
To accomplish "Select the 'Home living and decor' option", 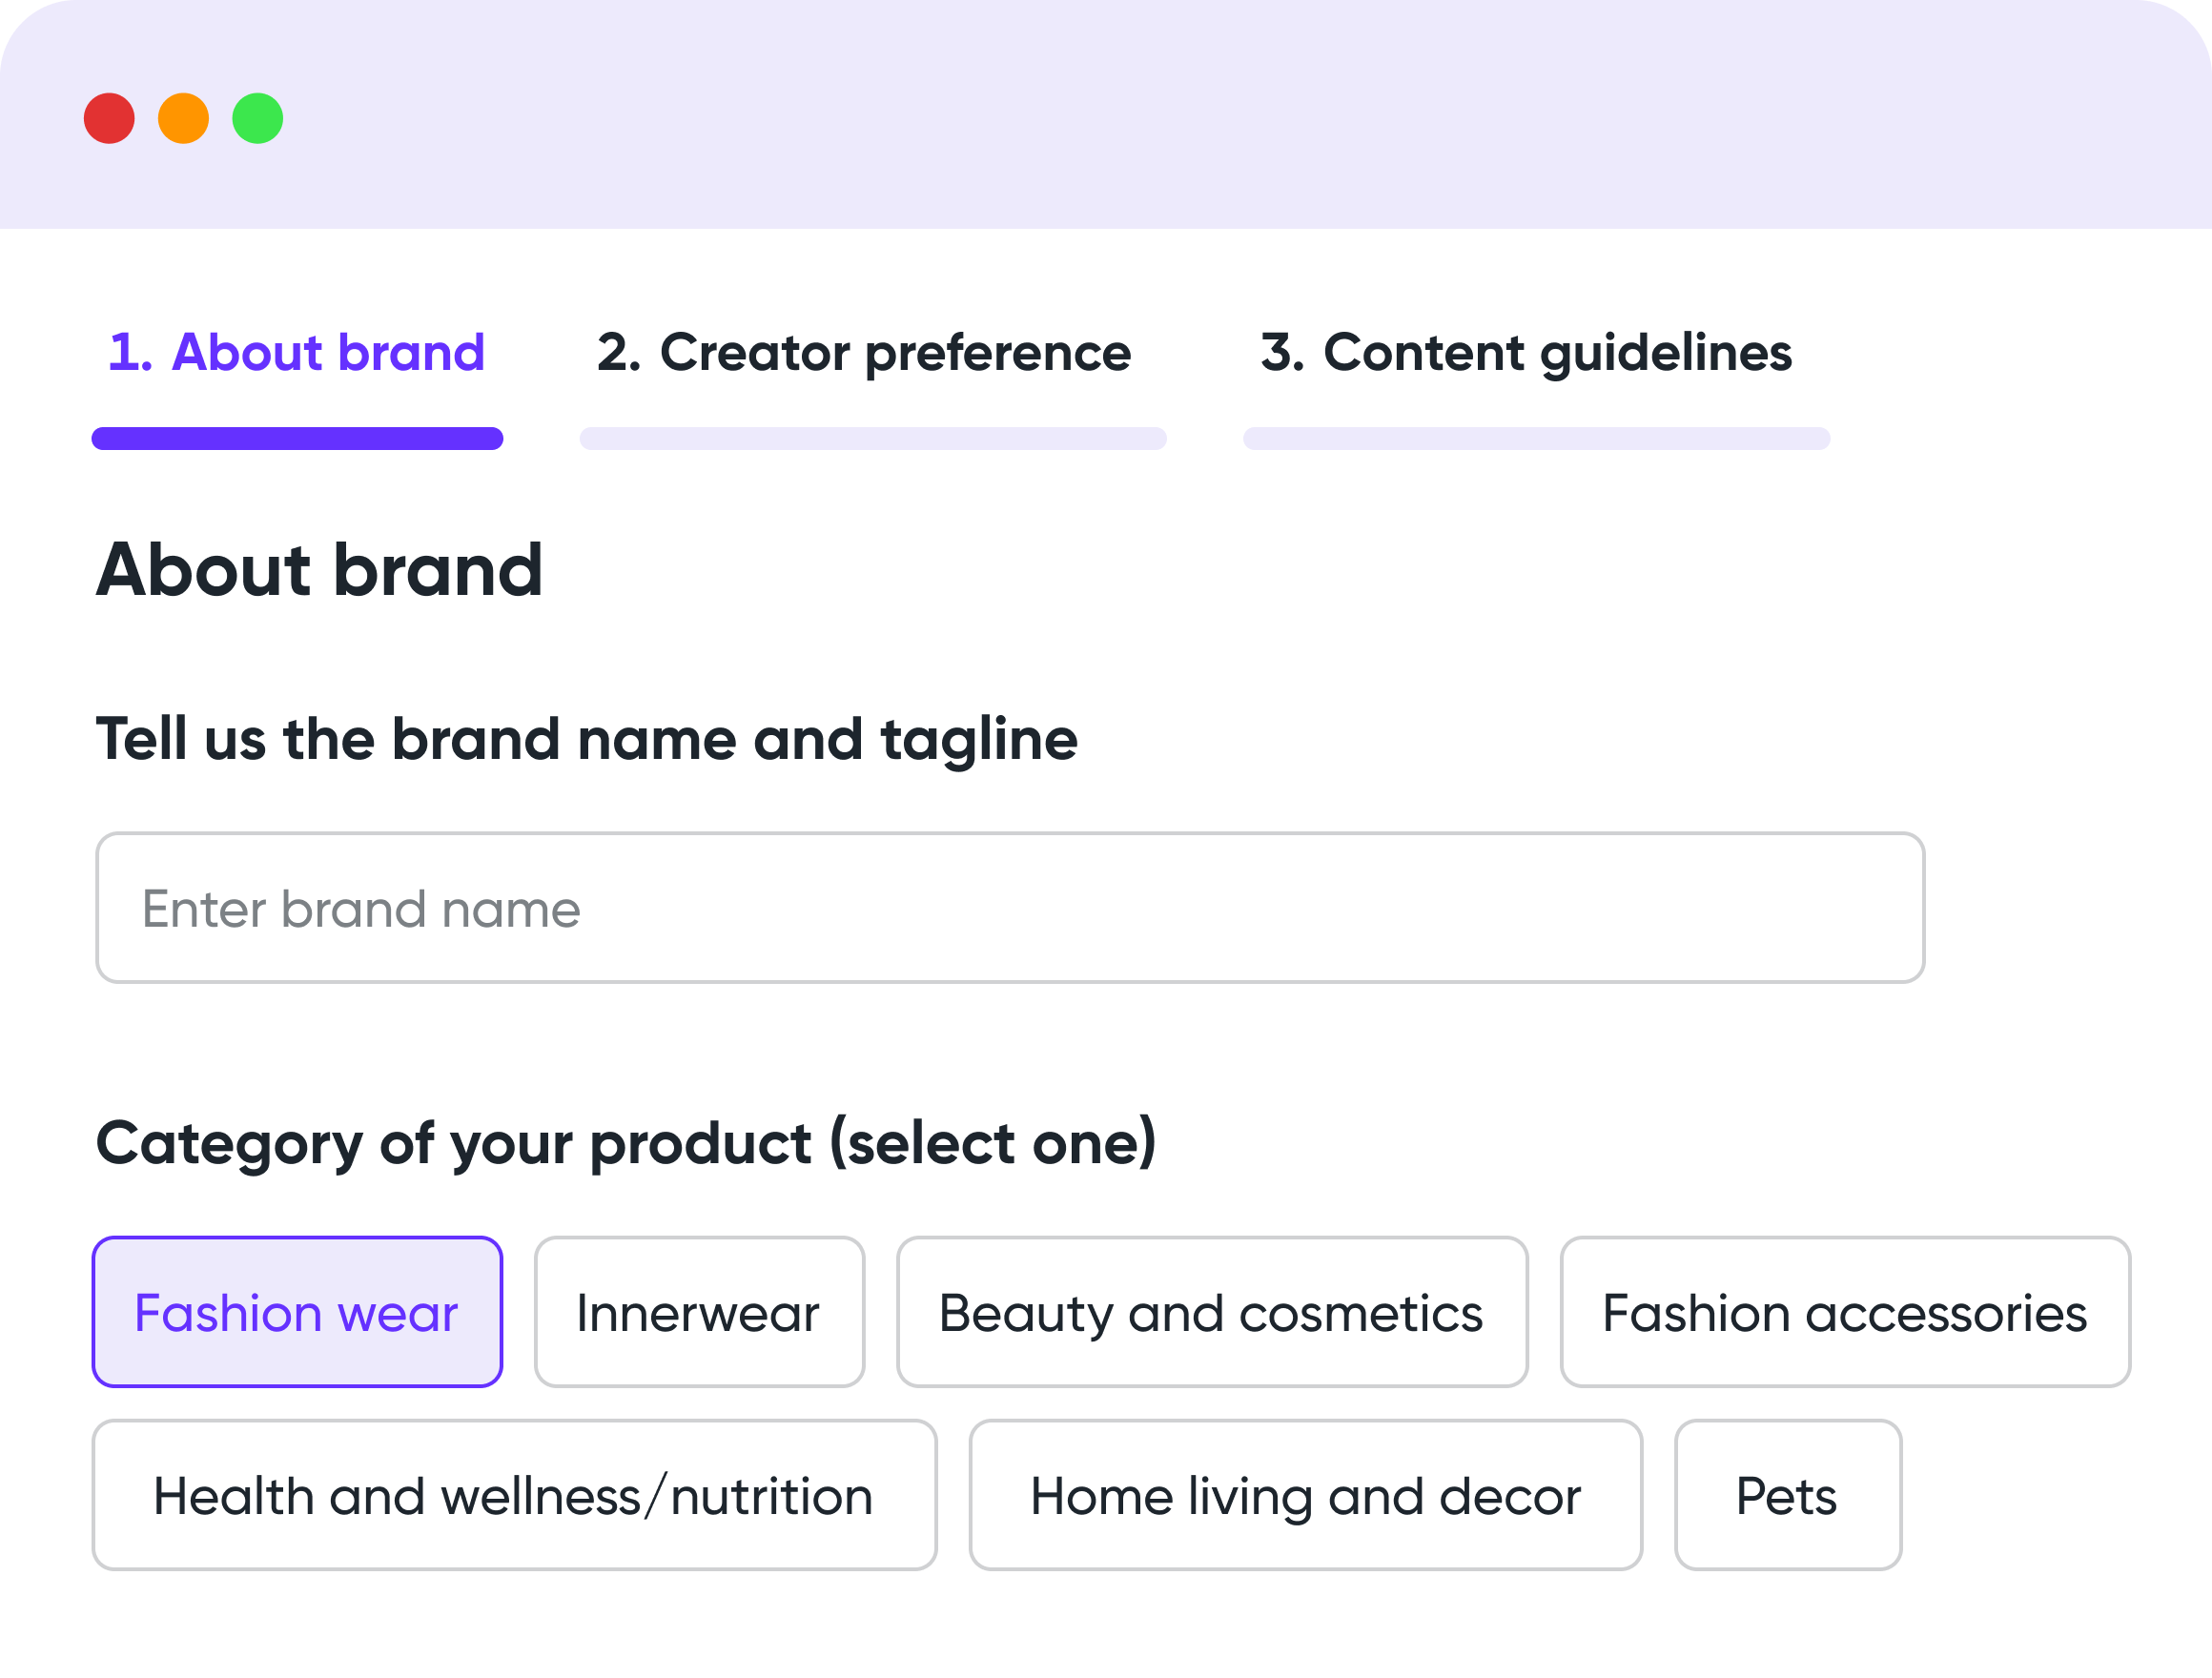I will (1306, 1496).
